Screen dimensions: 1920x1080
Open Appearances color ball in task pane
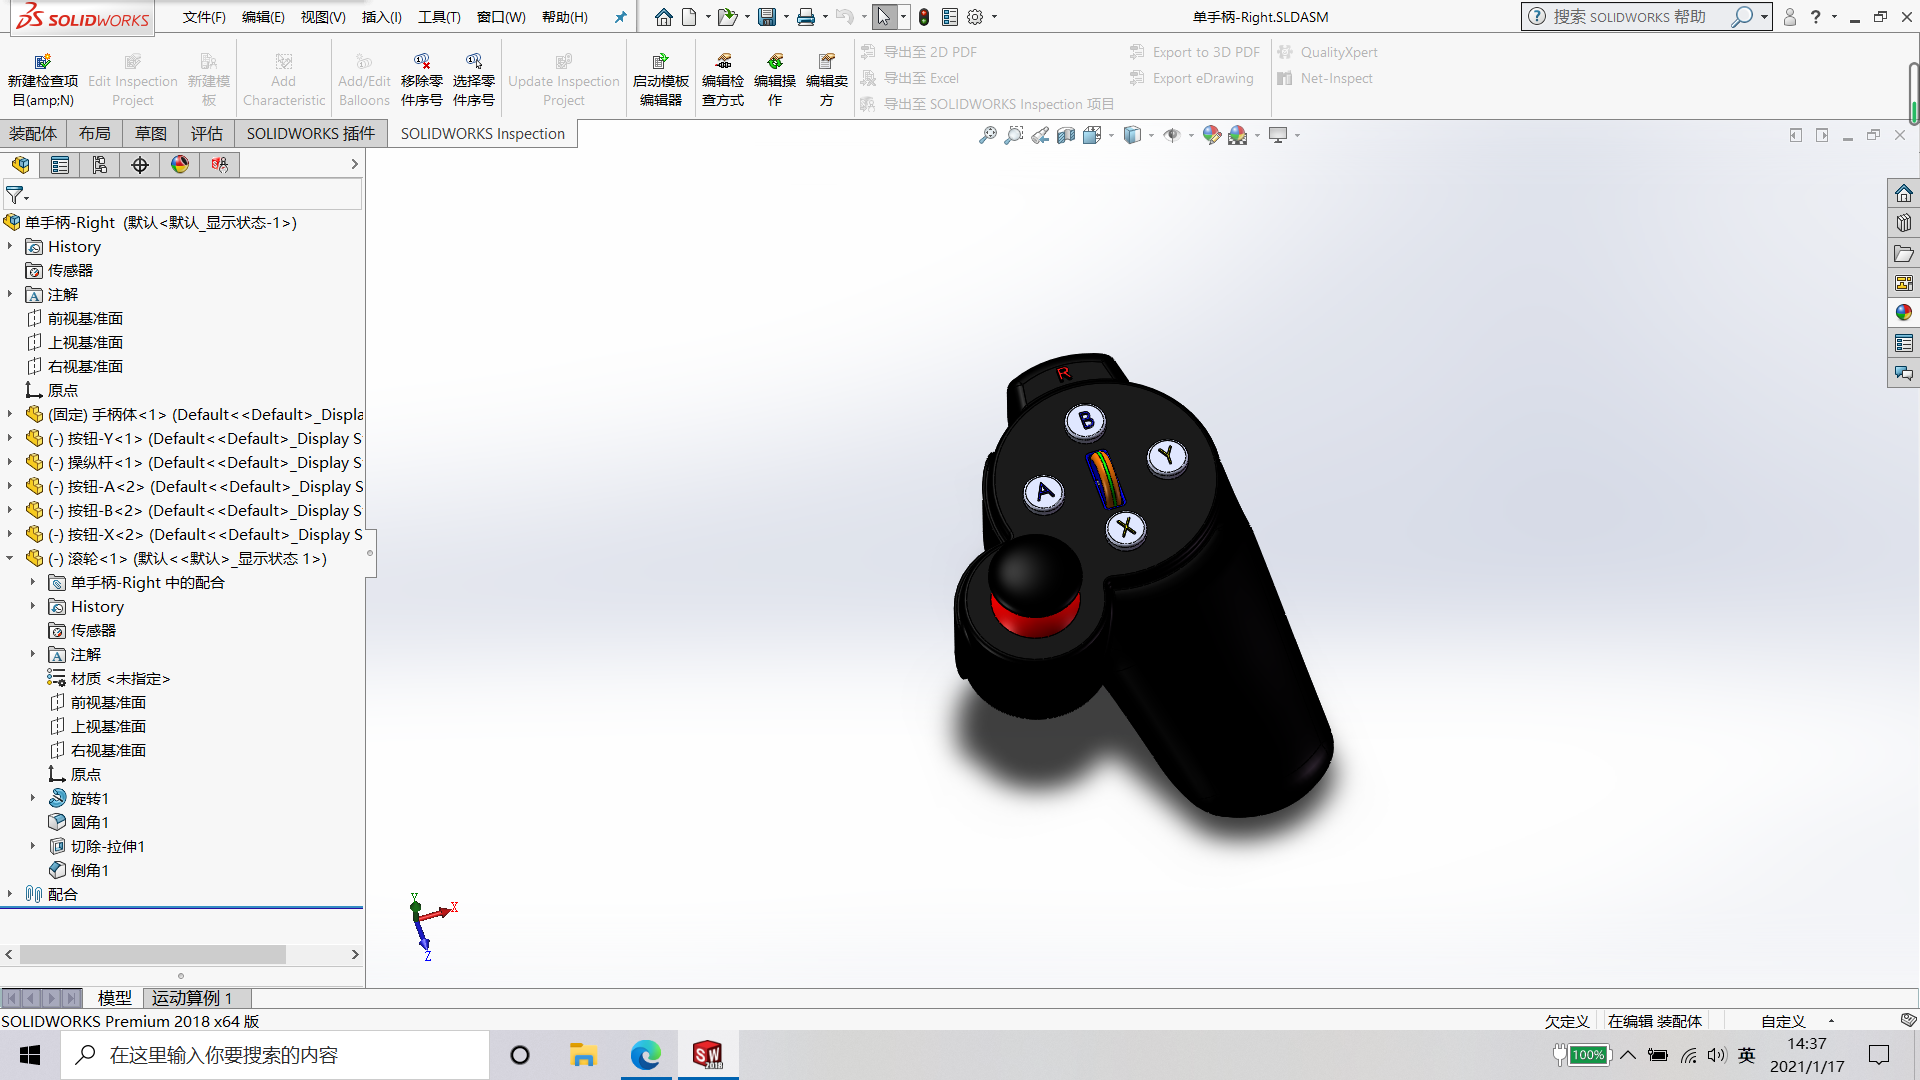(x=1904, y=313)
